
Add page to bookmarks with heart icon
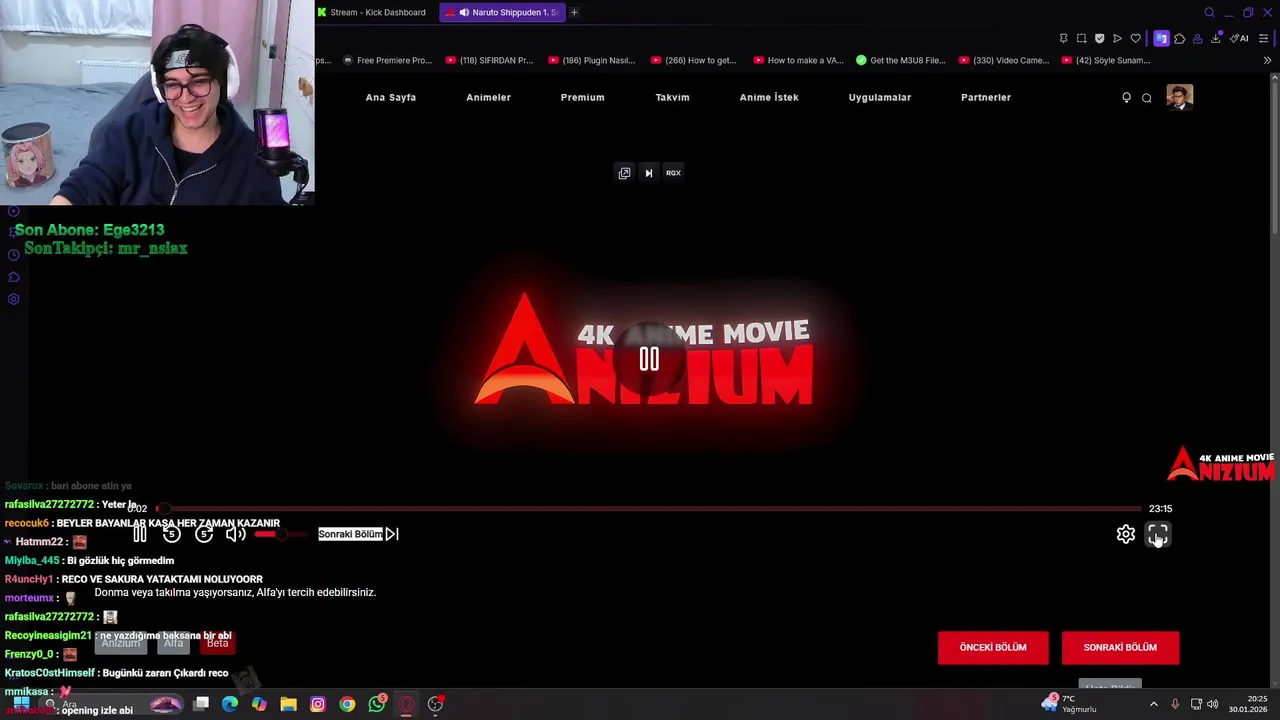1135,38
